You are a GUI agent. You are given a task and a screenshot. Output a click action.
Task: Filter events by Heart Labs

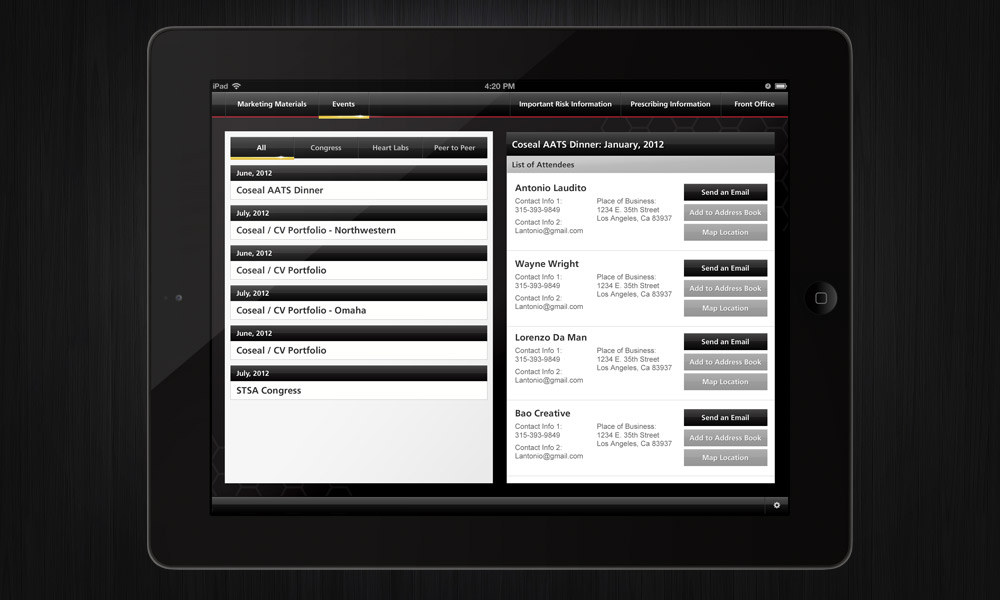coord(390,147)
